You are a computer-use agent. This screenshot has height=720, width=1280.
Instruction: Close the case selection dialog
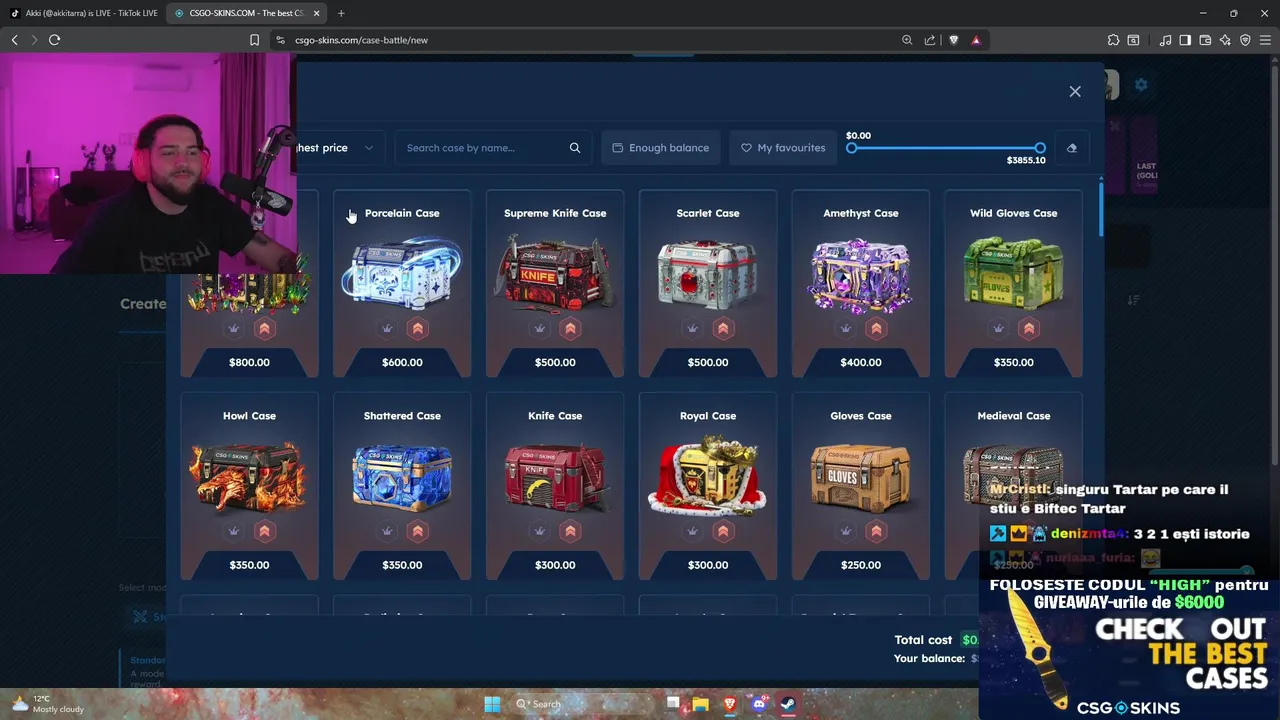pyautogui.click(x=1075, y=91)
